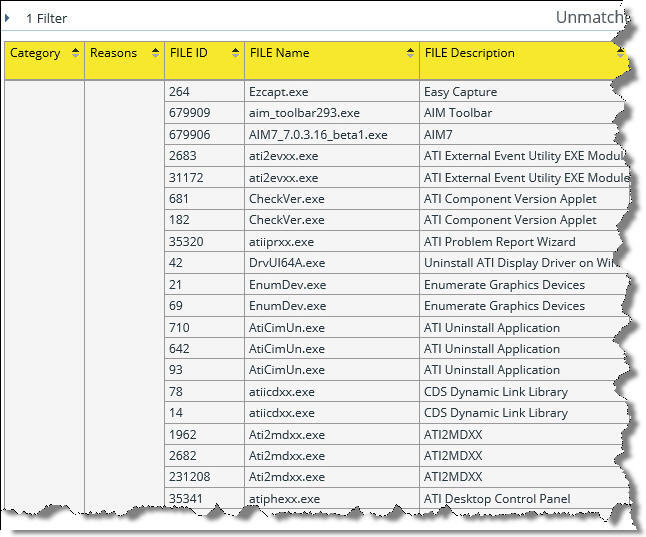Select Uninstall ATI Display Driver description
Viewport: 646px width, 537px height.
(521, 263)
